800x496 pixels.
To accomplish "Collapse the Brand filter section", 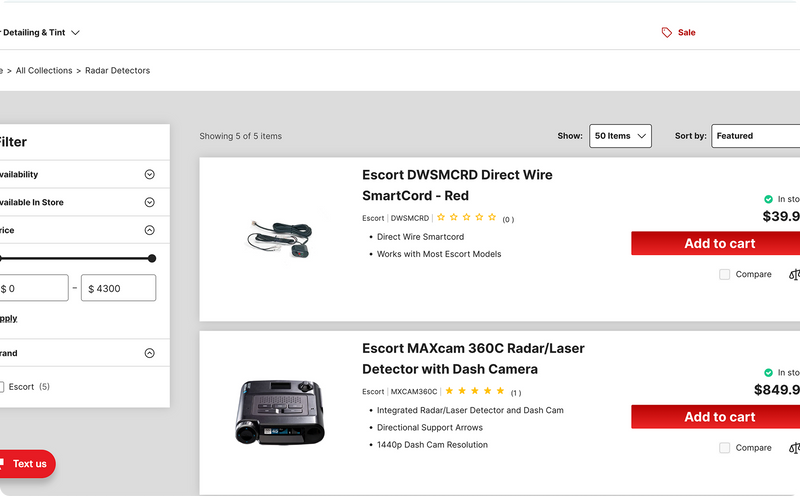I will [x=149, y=353].
